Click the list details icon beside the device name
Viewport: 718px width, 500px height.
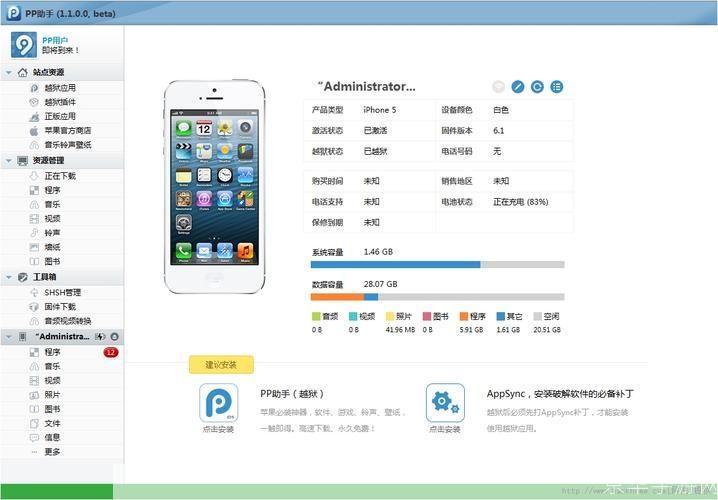(557, 87)
